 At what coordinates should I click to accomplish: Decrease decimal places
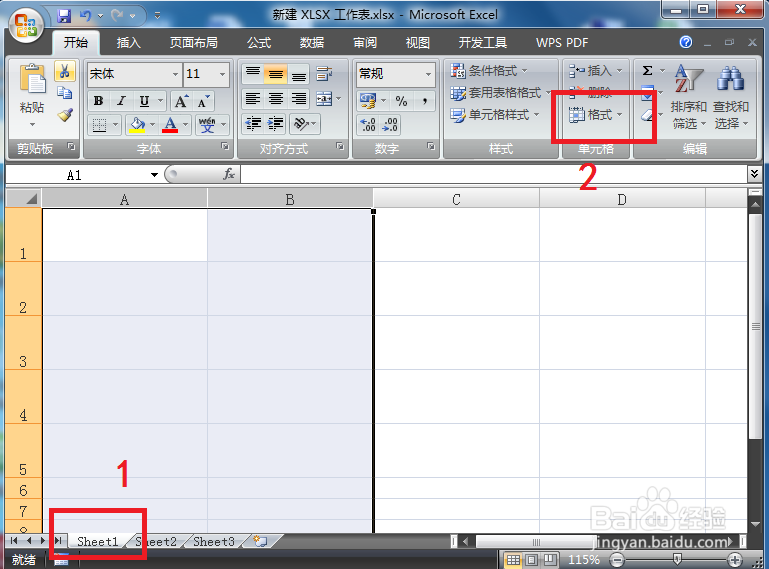click(390, 125)
